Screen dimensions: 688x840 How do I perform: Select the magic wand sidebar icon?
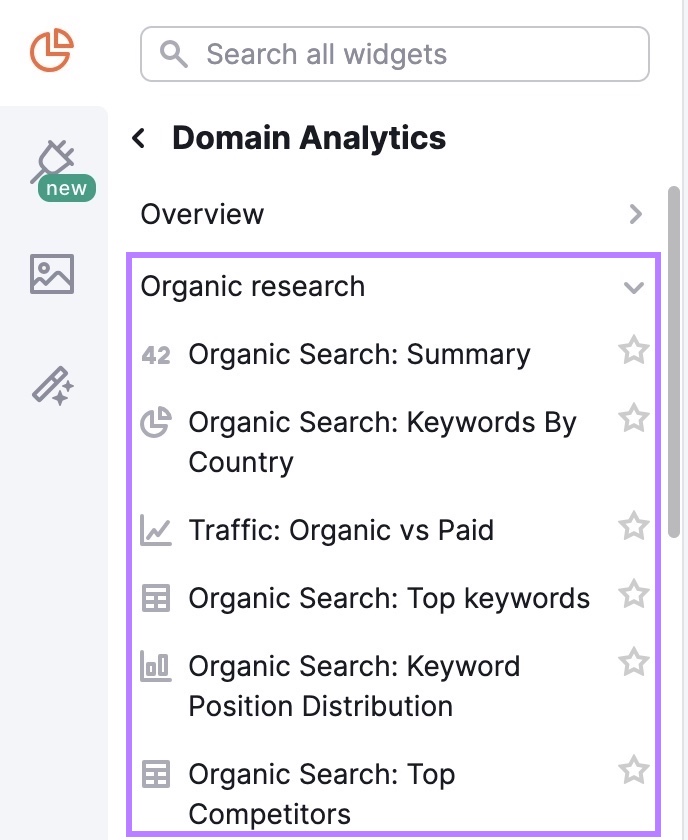pyautogui.click(x=53, y=386)
